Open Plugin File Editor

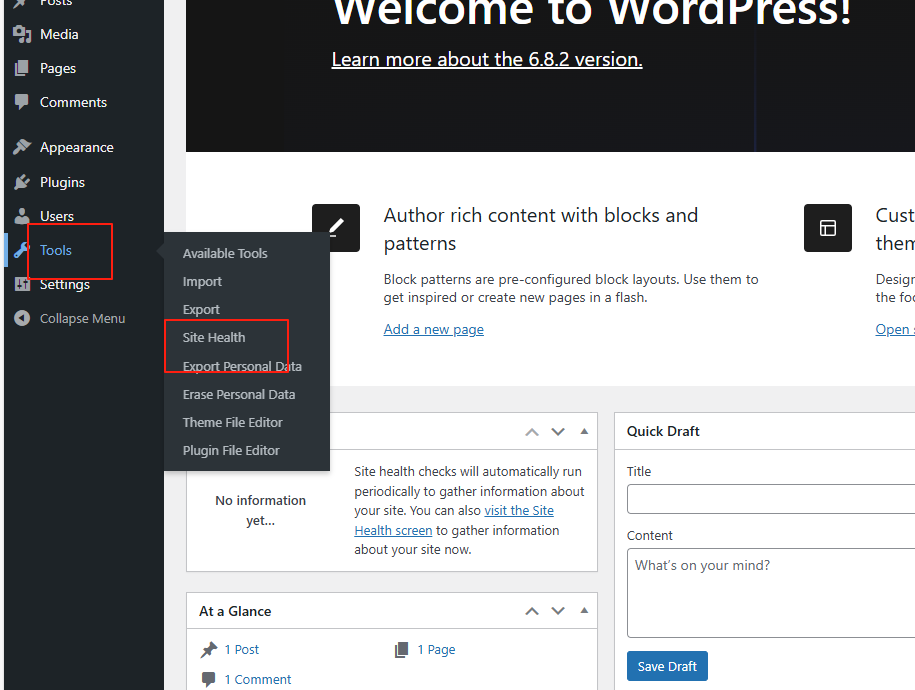231,451
